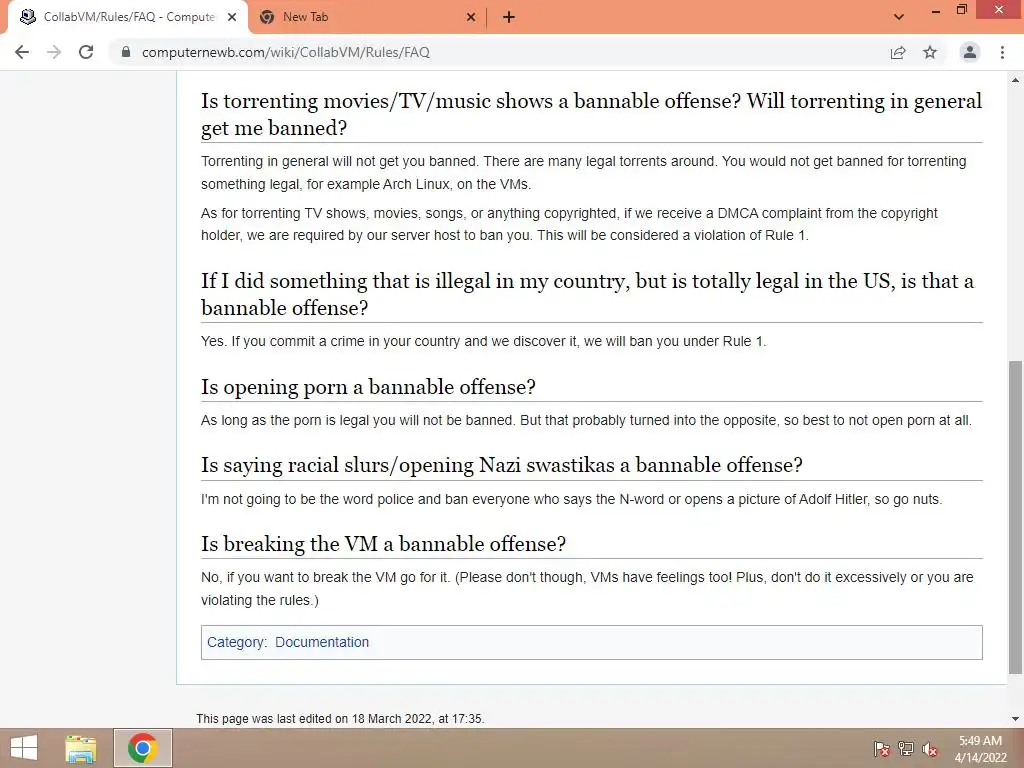This screenshot has width=1024, height=768.
Task: Open the Action Center flag icon
Action: (882, 749)
